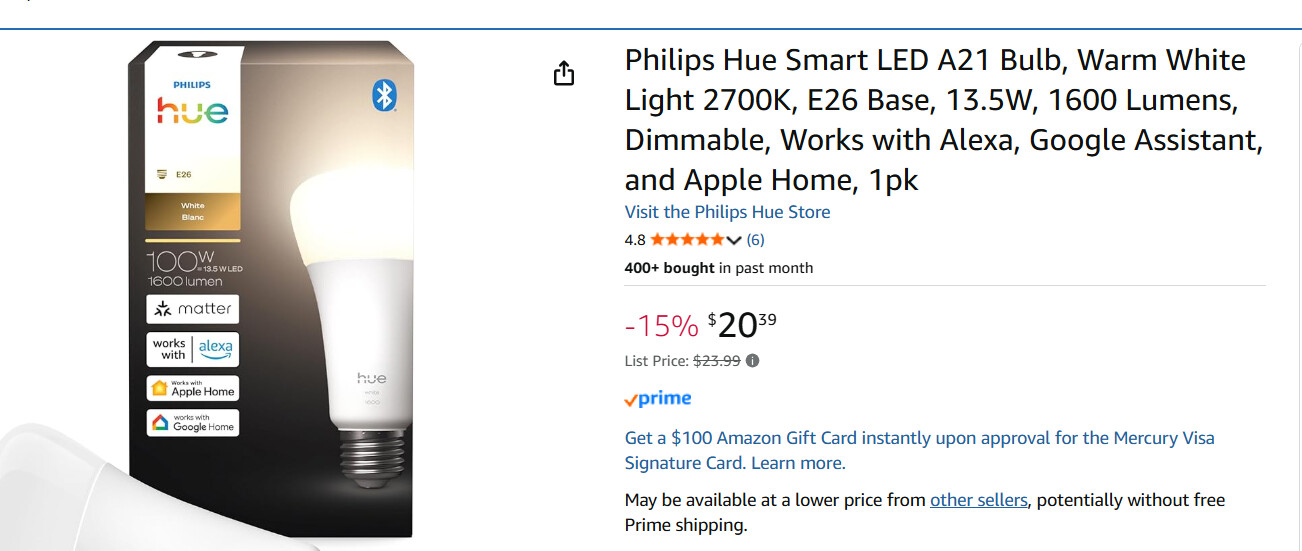Image resolution: width=1302 pixels, height=551 pixels.
Task: Expand the star rating breakdown chevron
Action: (734, 240)
